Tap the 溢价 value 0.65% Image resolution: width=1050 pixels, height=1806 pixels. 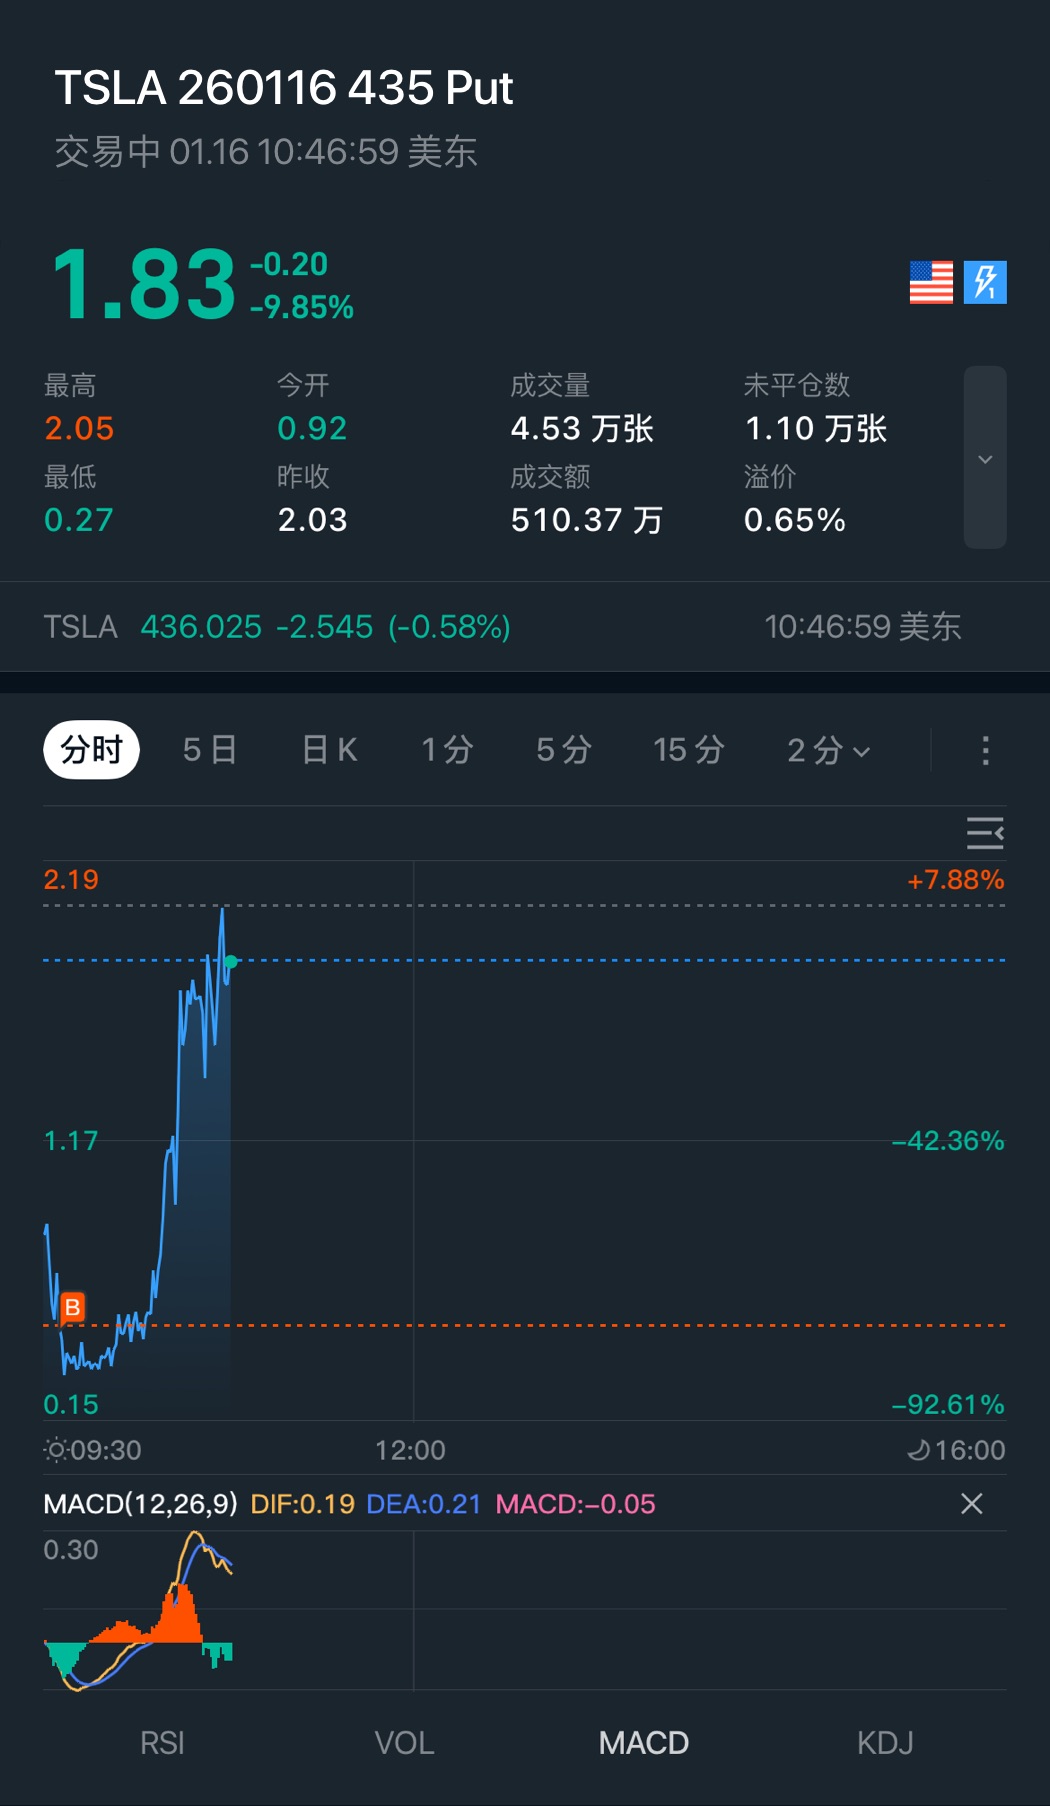coord(795,519)
